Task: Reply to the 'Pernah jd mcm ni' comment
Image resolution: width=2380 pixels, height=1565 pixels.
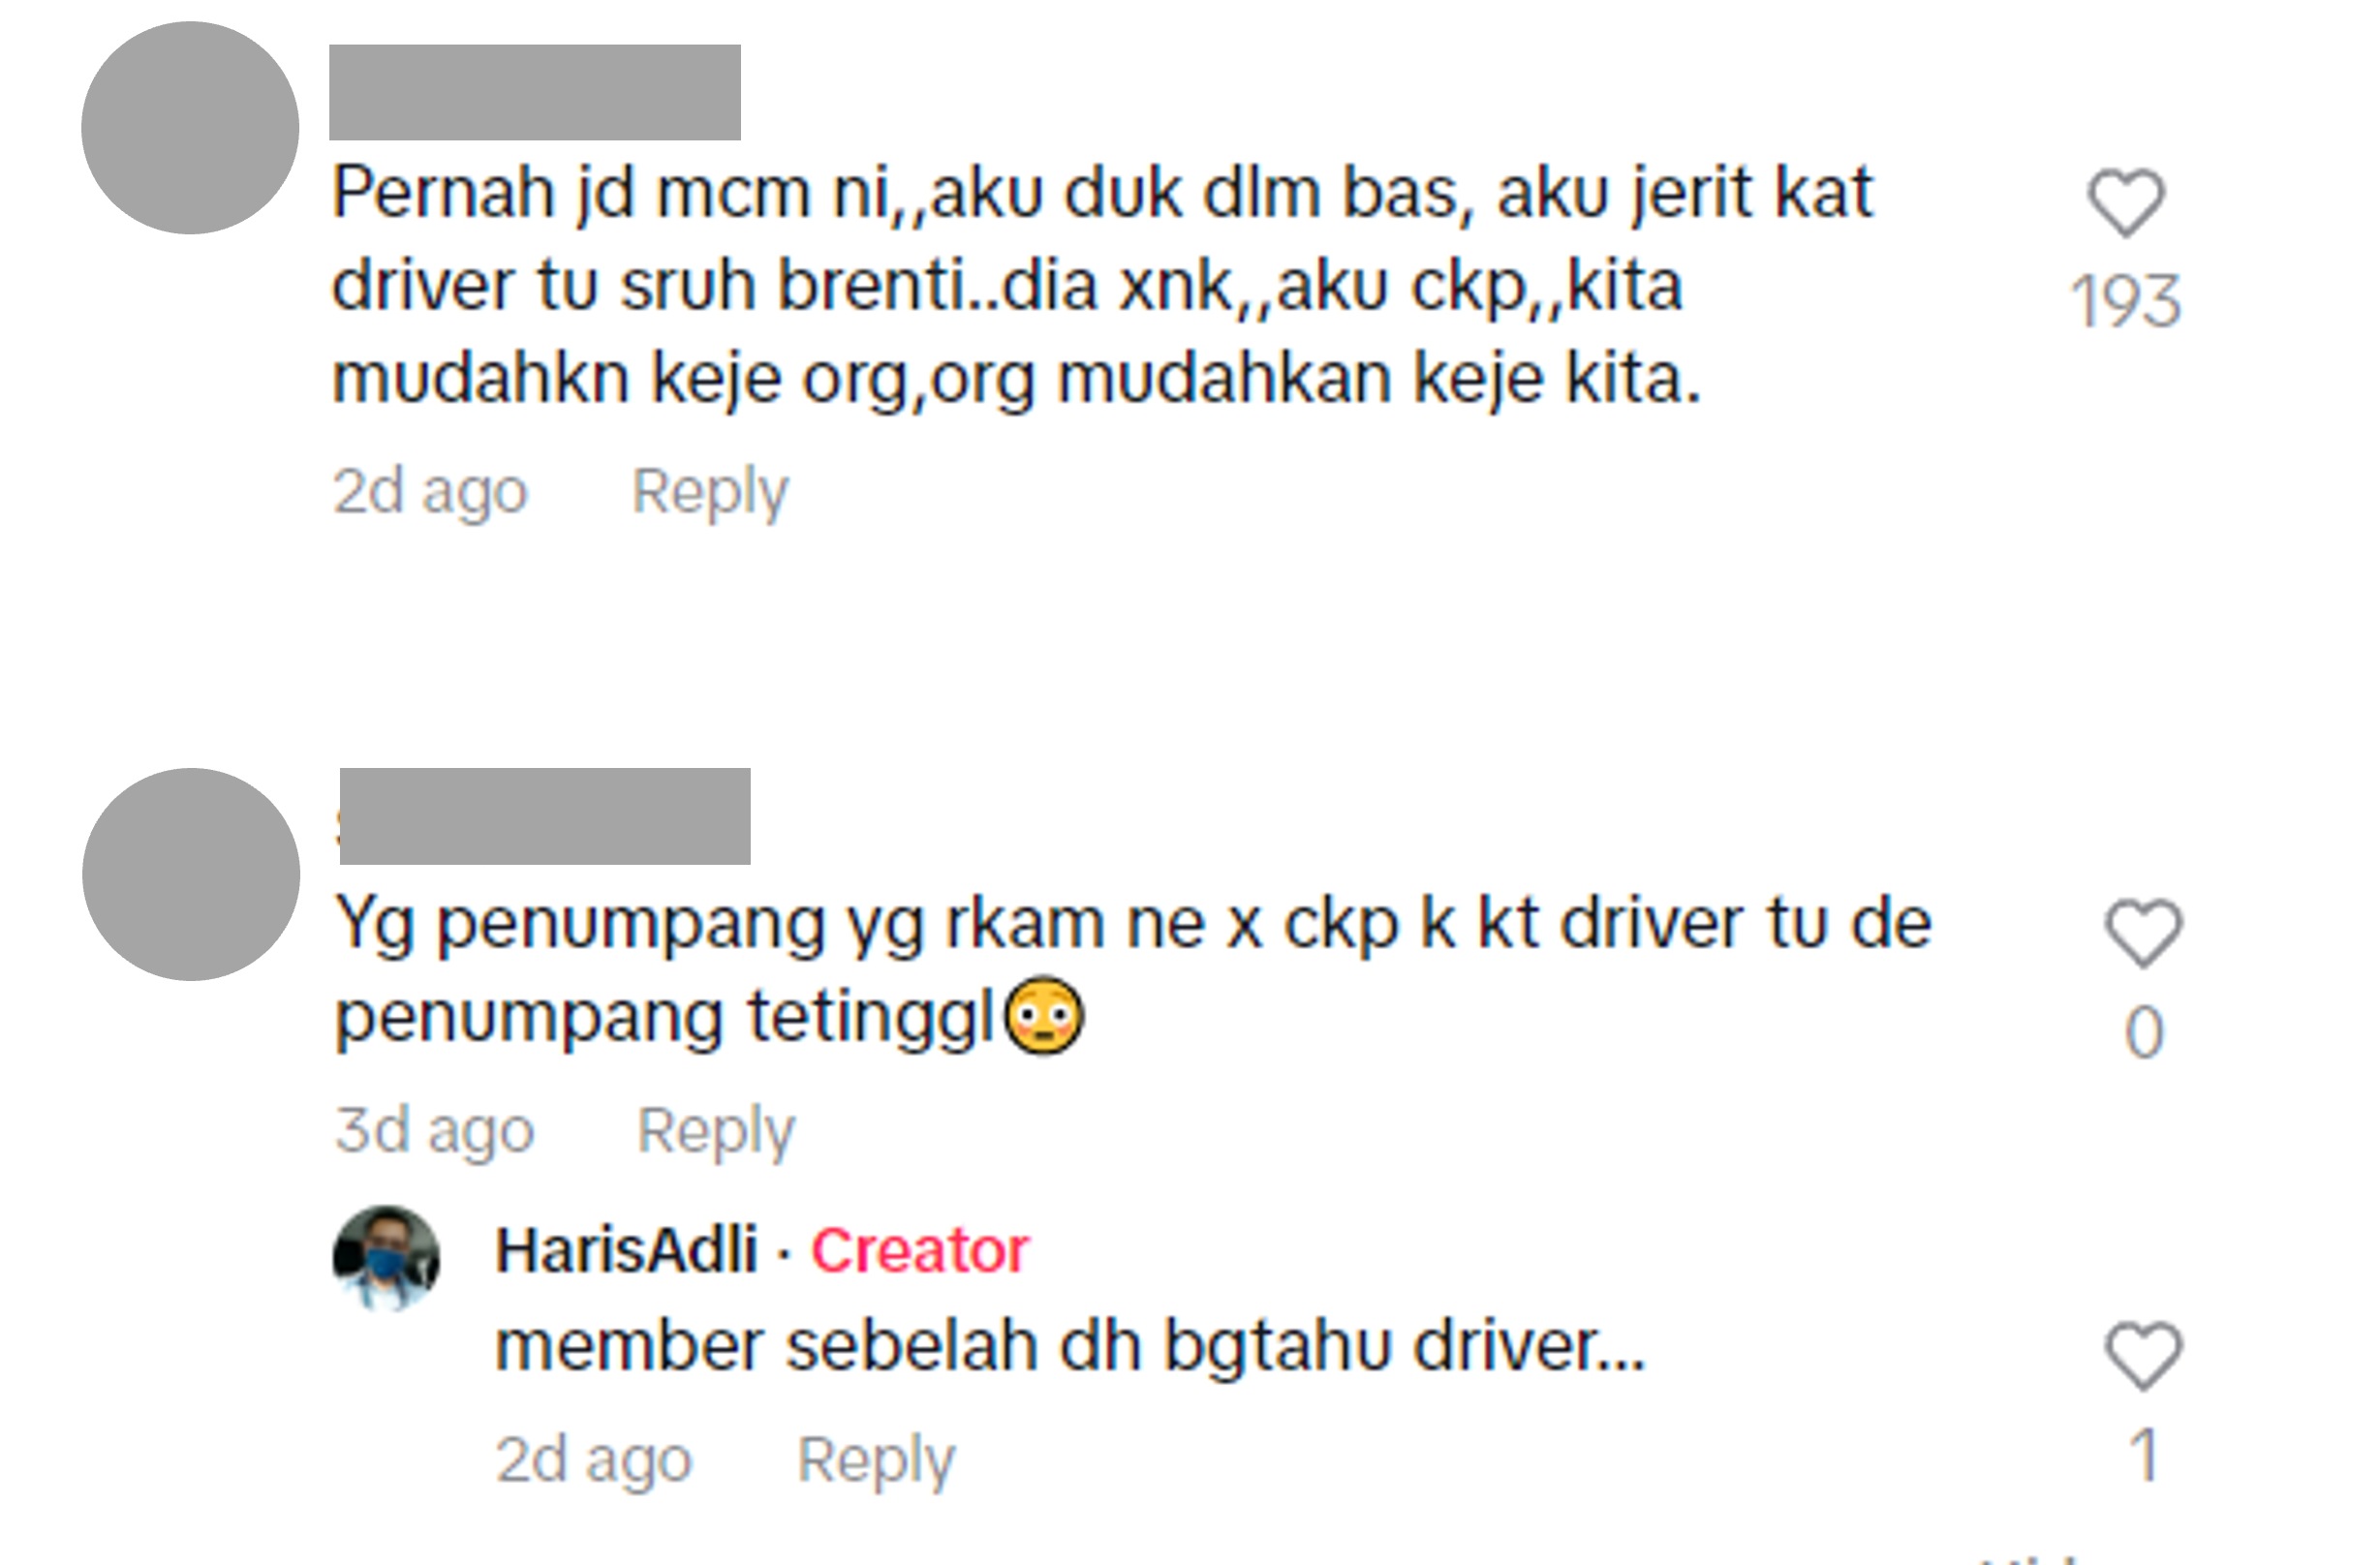Action: [x=710, y=493]
